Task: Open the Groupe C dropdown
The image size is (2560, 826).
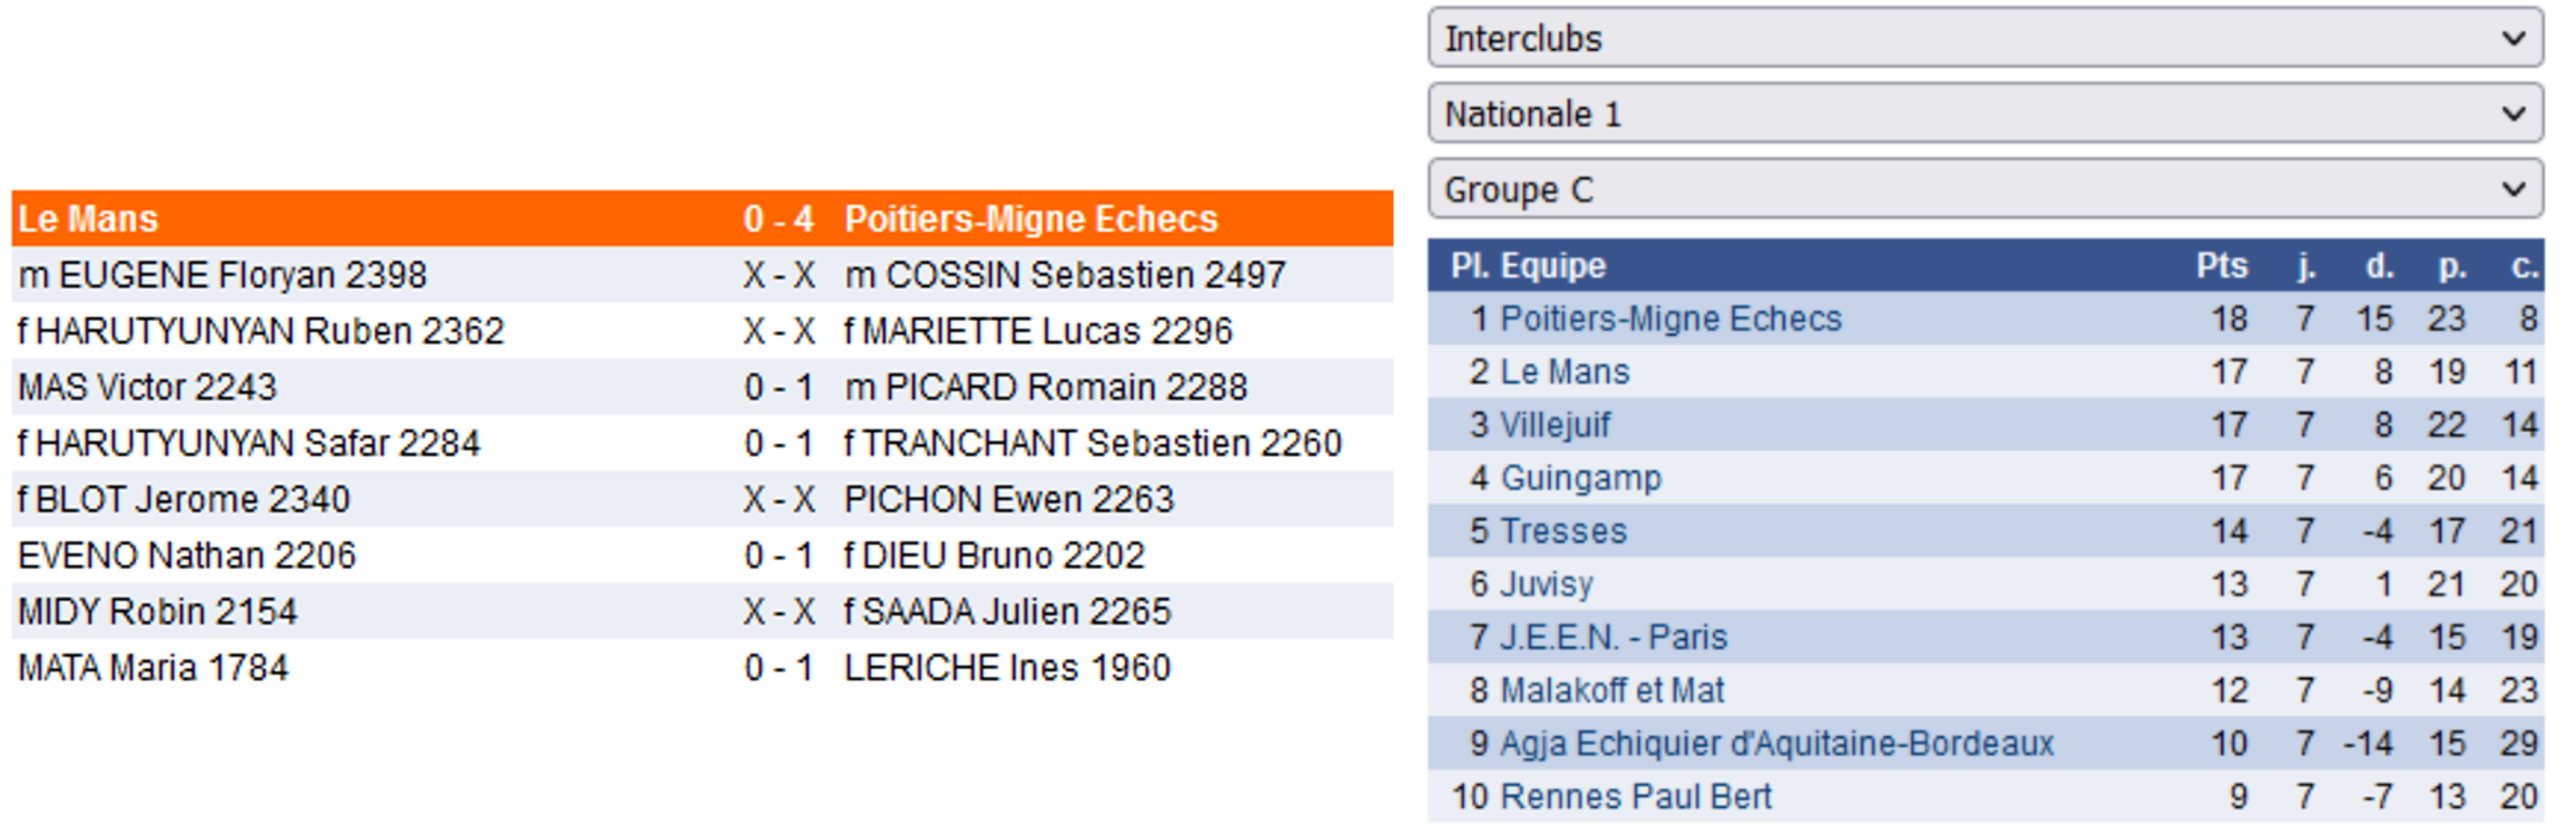Action: [1983, 188]
